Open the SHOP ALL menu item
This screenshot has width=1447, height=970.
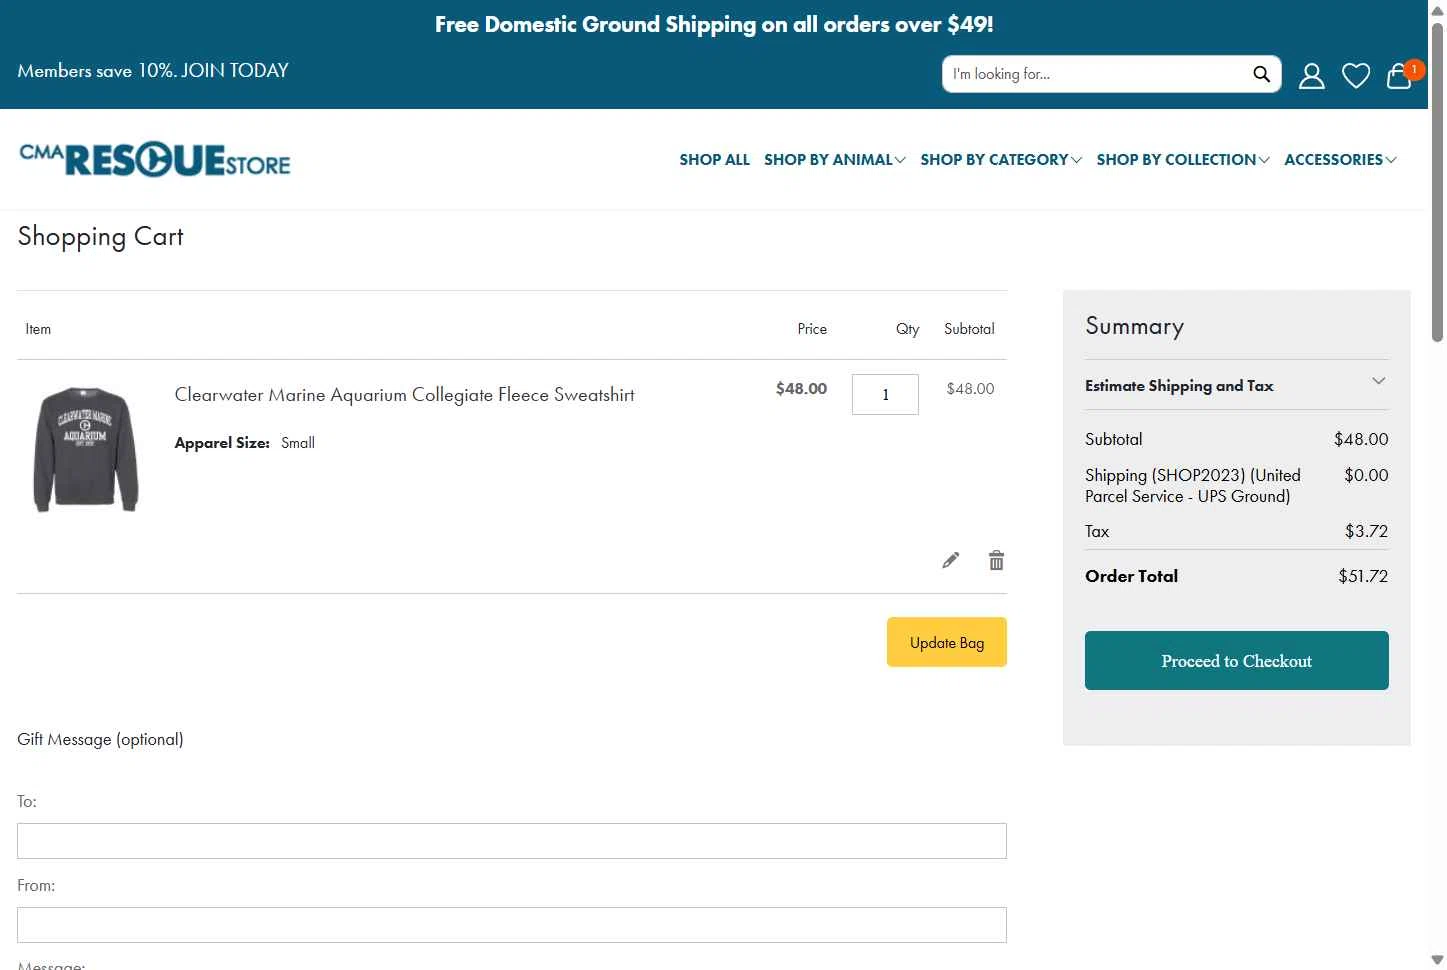tap(714, 160)
